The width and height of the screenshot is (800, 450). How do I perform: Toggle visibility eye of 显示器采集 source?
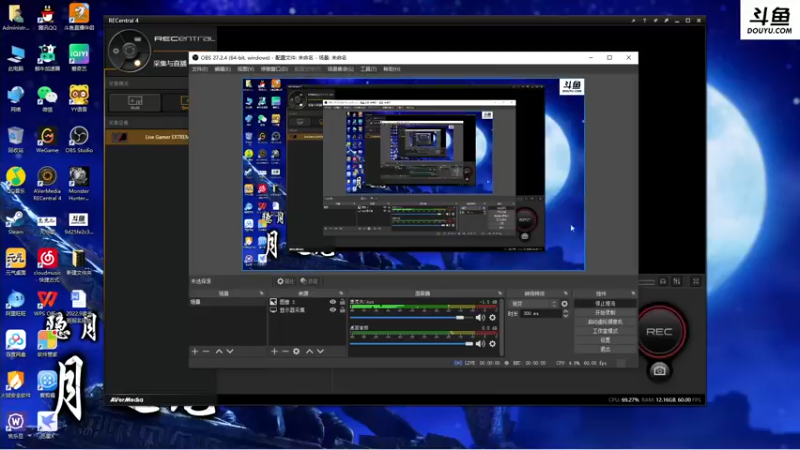[x=333, y=310]
